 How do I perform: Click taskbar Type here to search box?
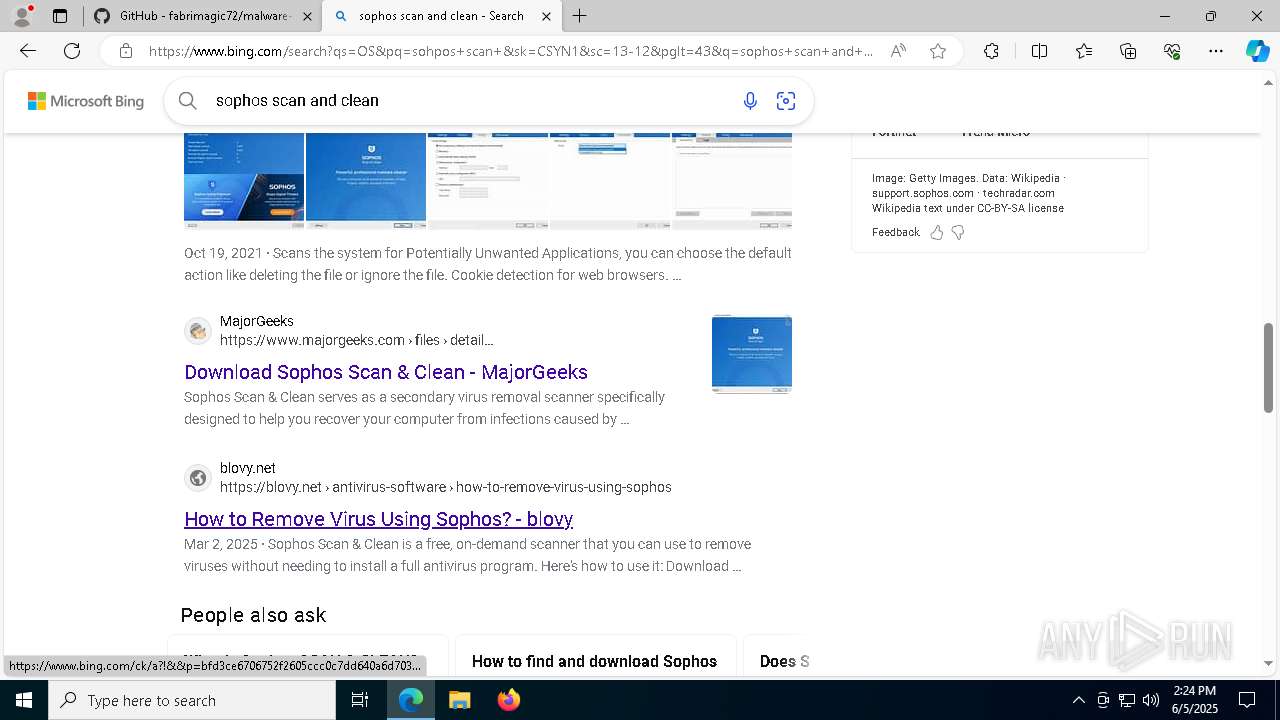[x=192, y=700]
